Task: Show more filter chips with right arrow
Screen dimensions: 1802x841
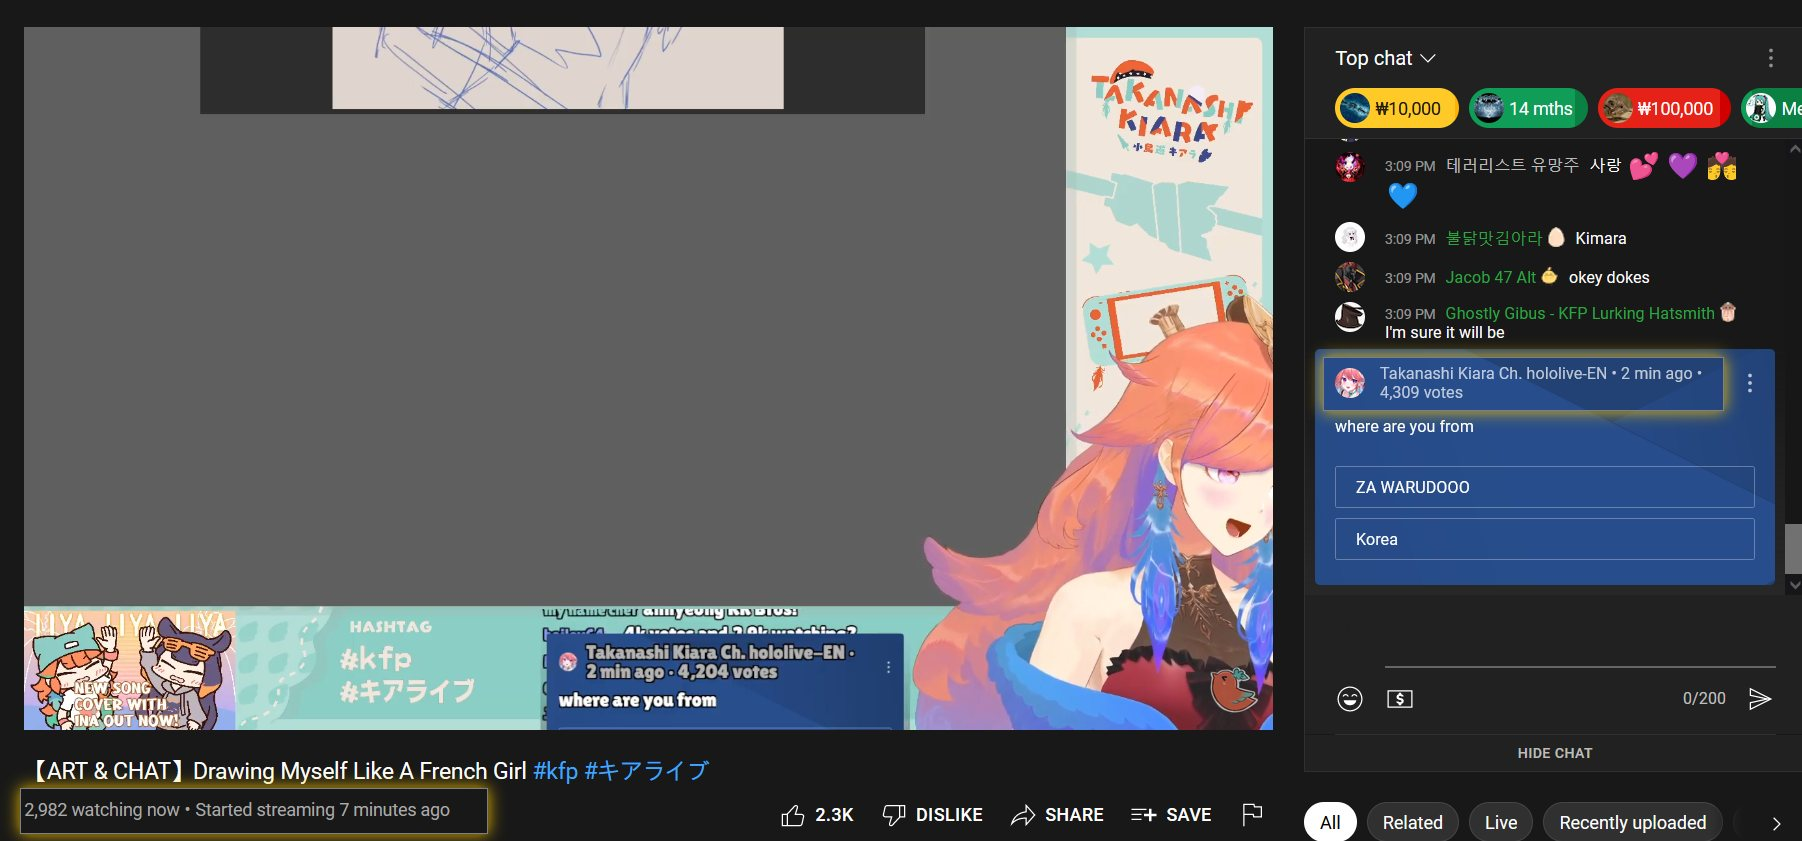Action: pyautogui.click(x=1776, y=823)
